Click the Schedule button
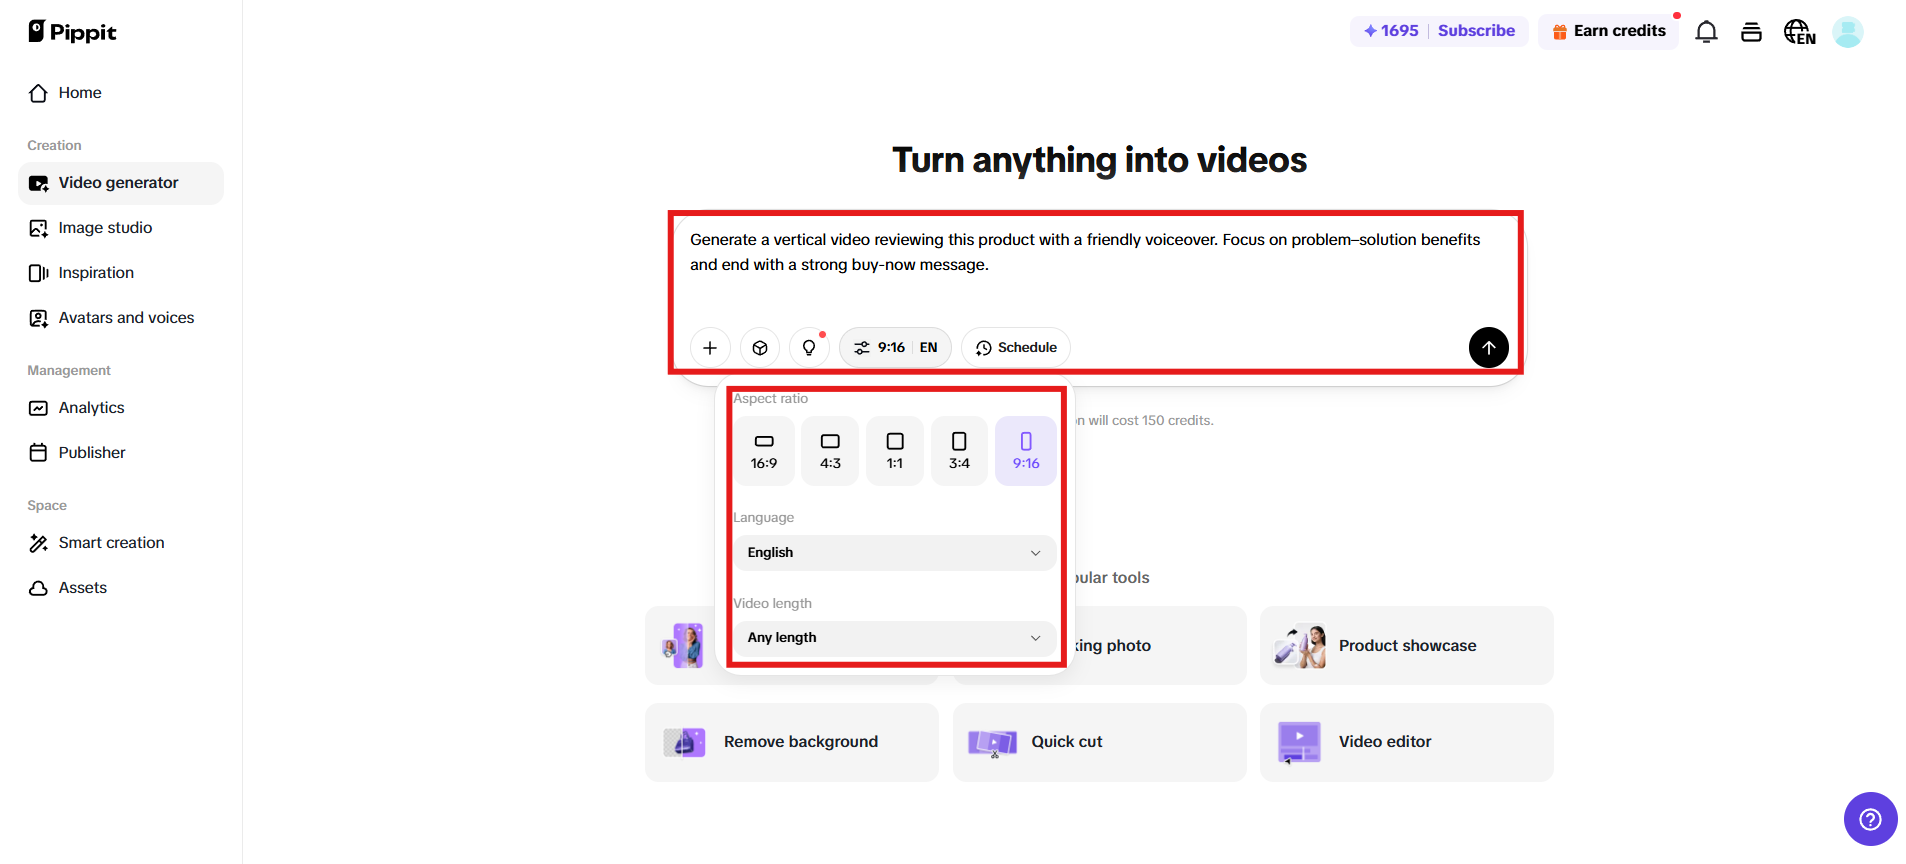 coord(1016,348)
